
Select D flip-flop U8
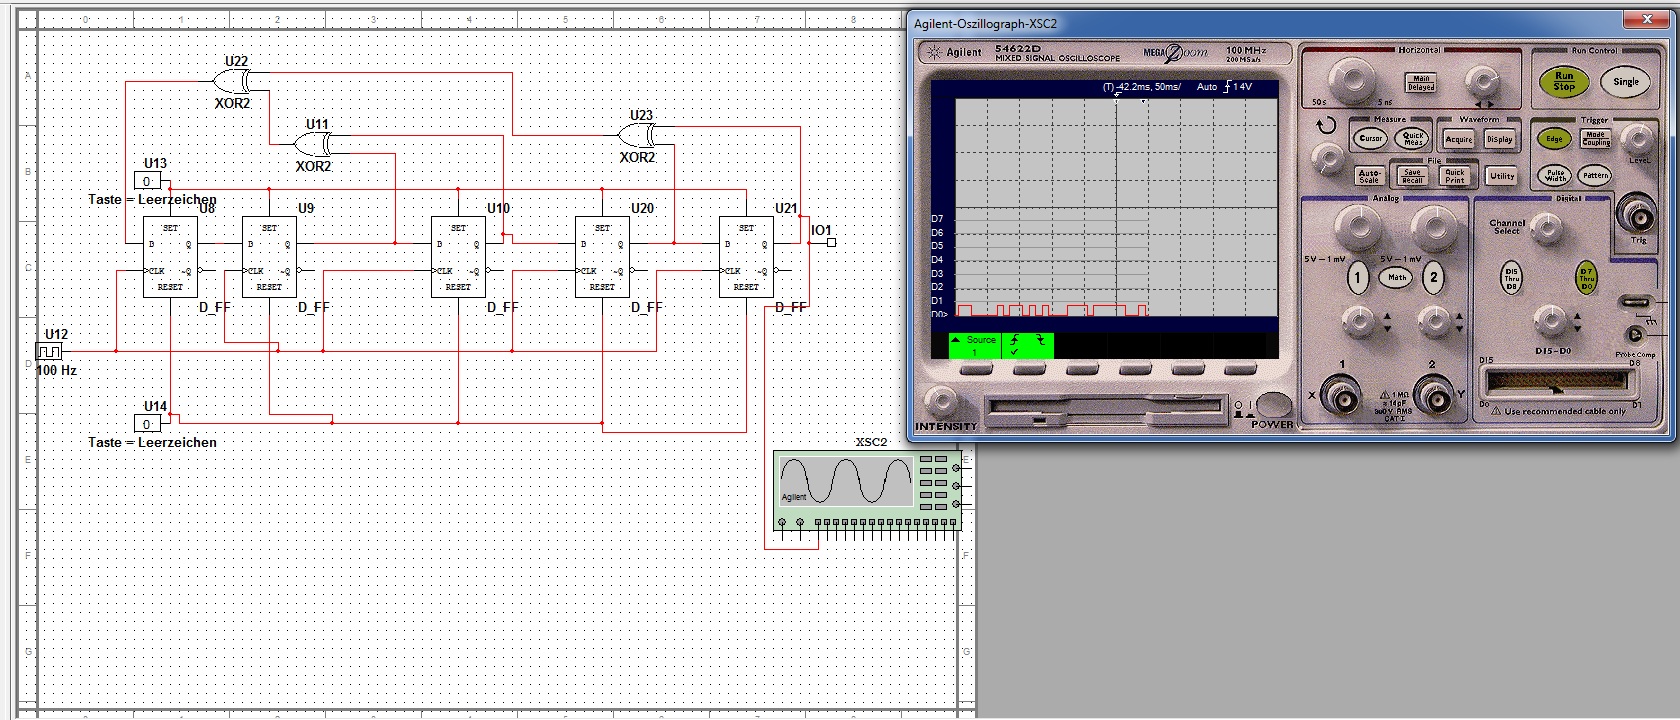170,257
